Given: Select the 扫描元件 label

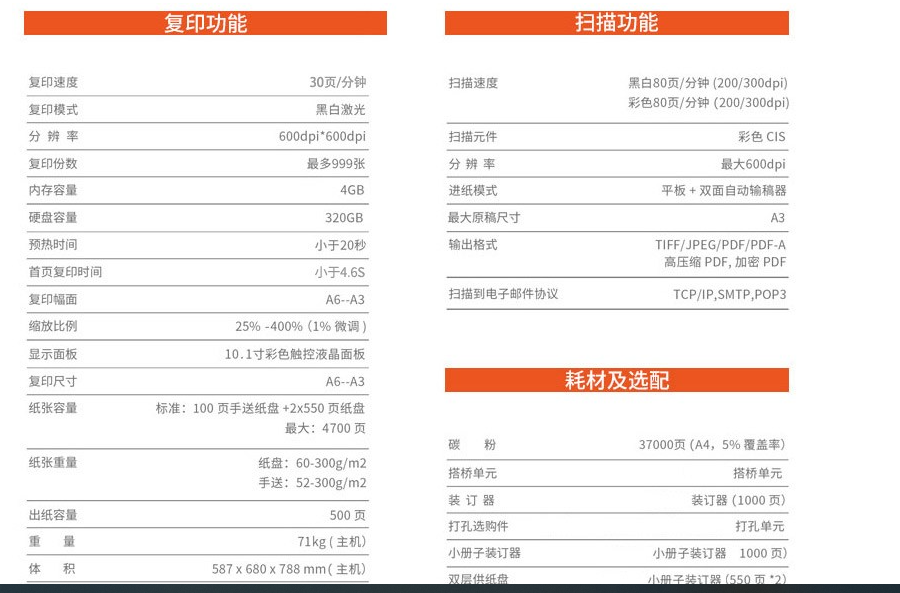Looking at the screenshot, I should (474, 137).
